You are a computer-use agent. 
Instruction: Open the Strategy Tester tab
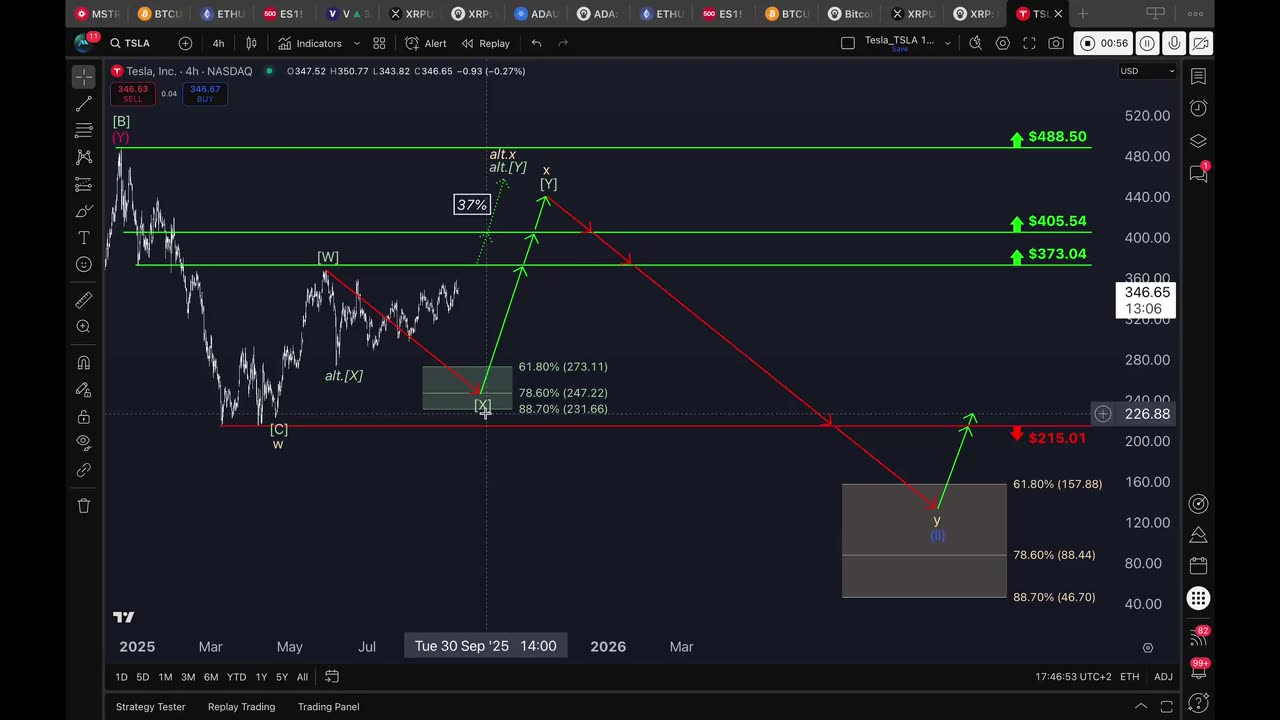click(150, 706)
